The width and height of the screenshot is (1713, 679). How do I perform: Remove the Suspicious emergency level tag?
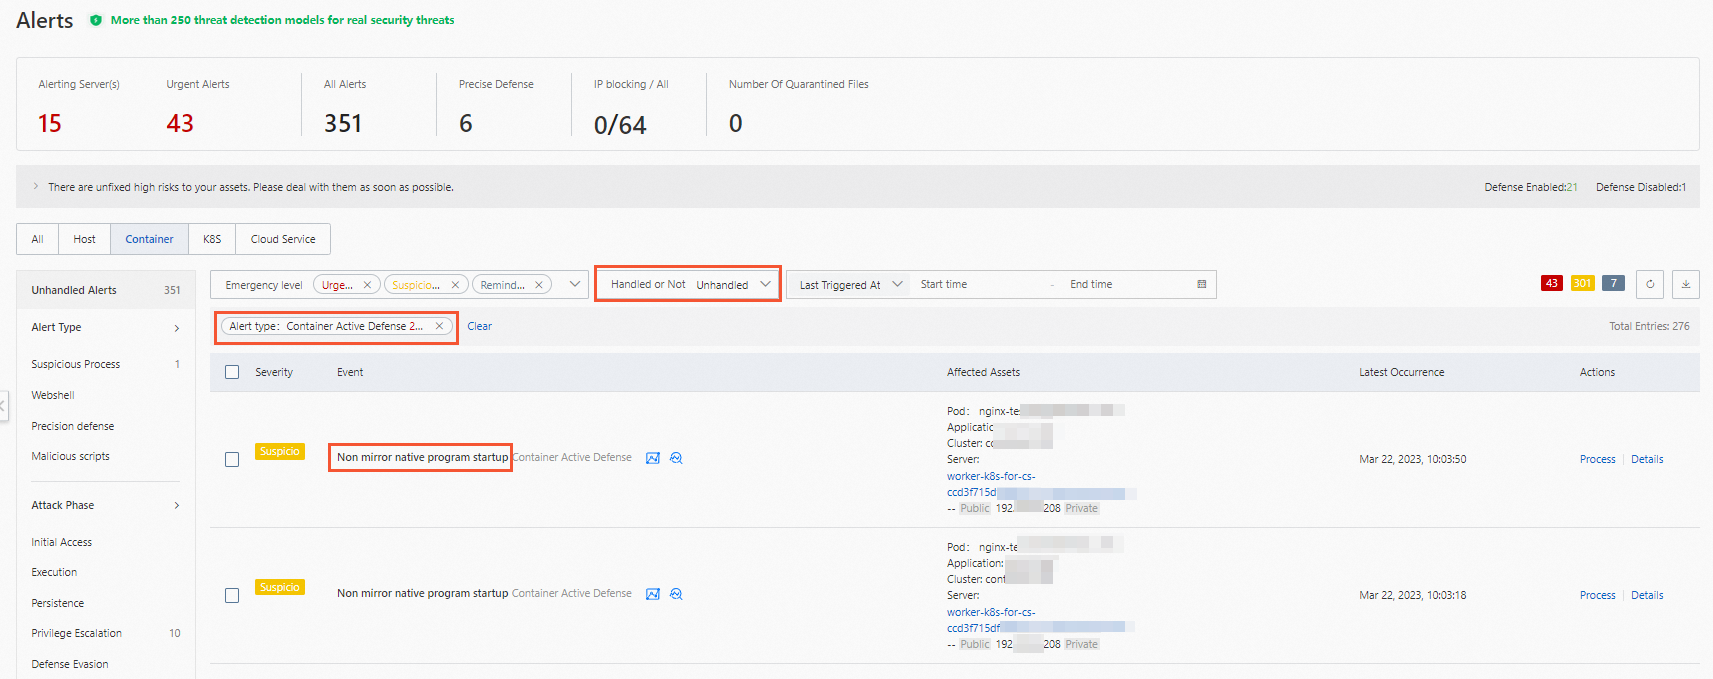point(455,285)
